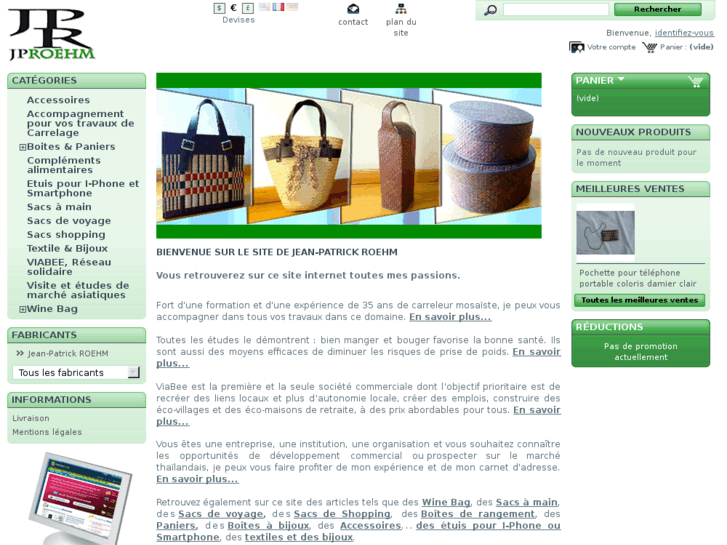
Task: Open the Sacs shopping category
Action: pos(66,235)
